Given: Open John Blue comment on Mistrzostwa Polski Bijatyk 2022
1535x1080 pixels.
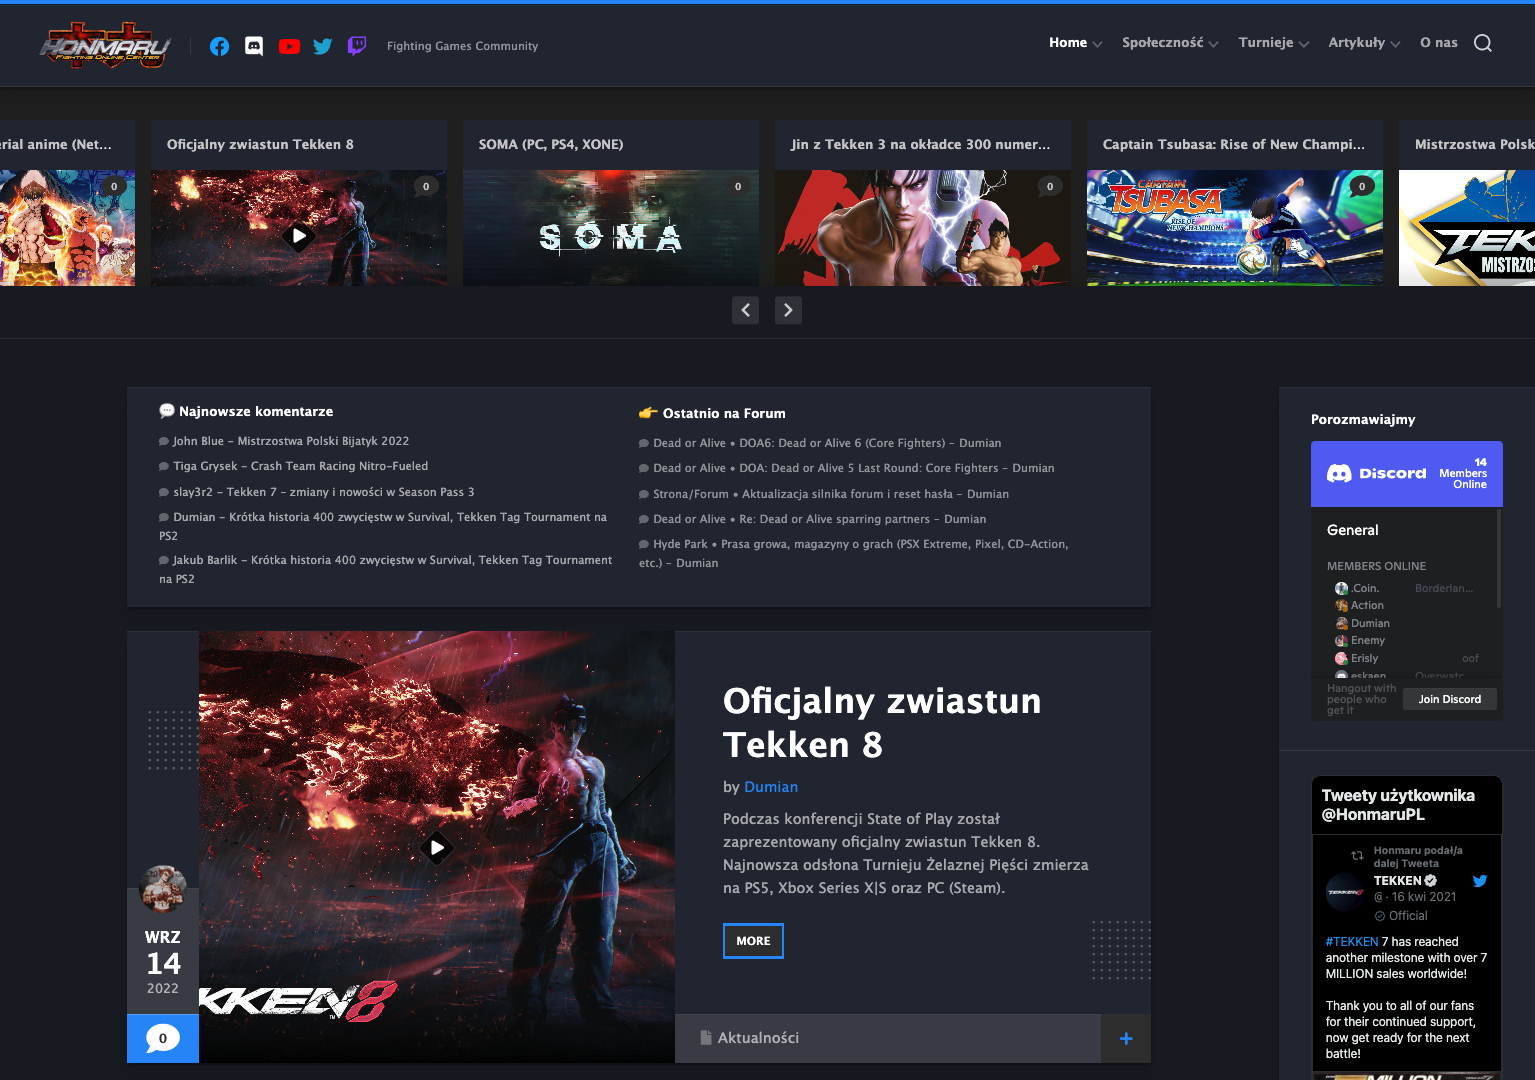Looking at the screenshot, I should [291, 441].
